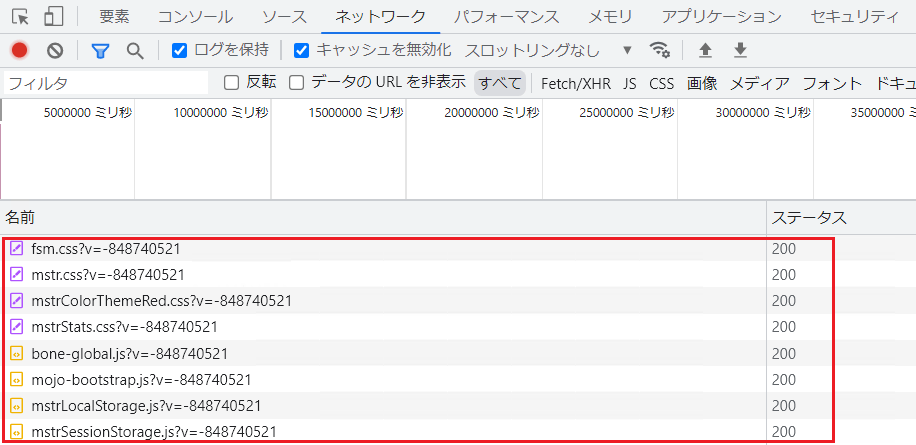Uncheck the キャッシュを無効化 checkbox
916x445 pixels.
click(302, 50)
